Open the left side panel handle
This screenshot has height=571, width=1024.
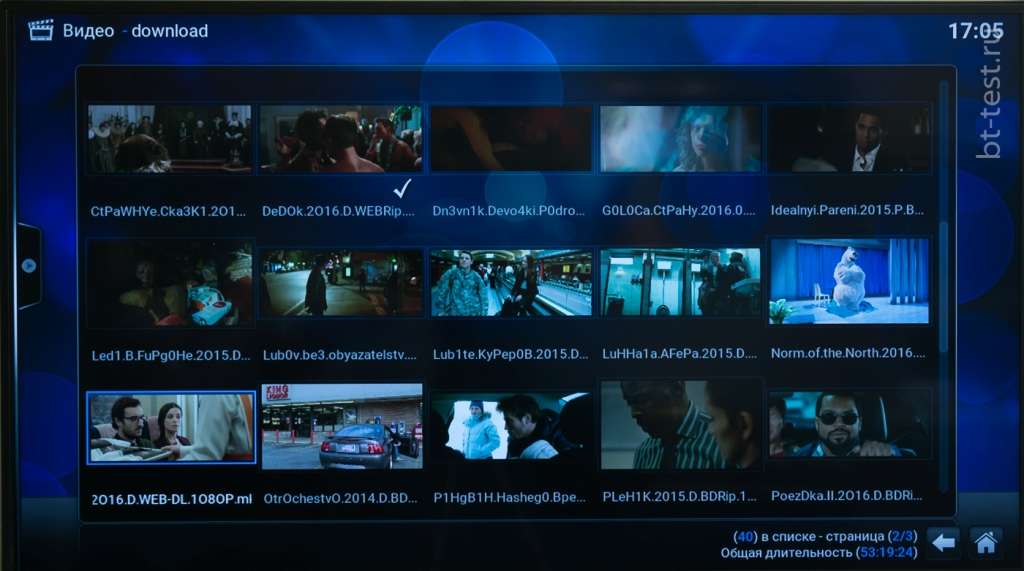(28, 265)
